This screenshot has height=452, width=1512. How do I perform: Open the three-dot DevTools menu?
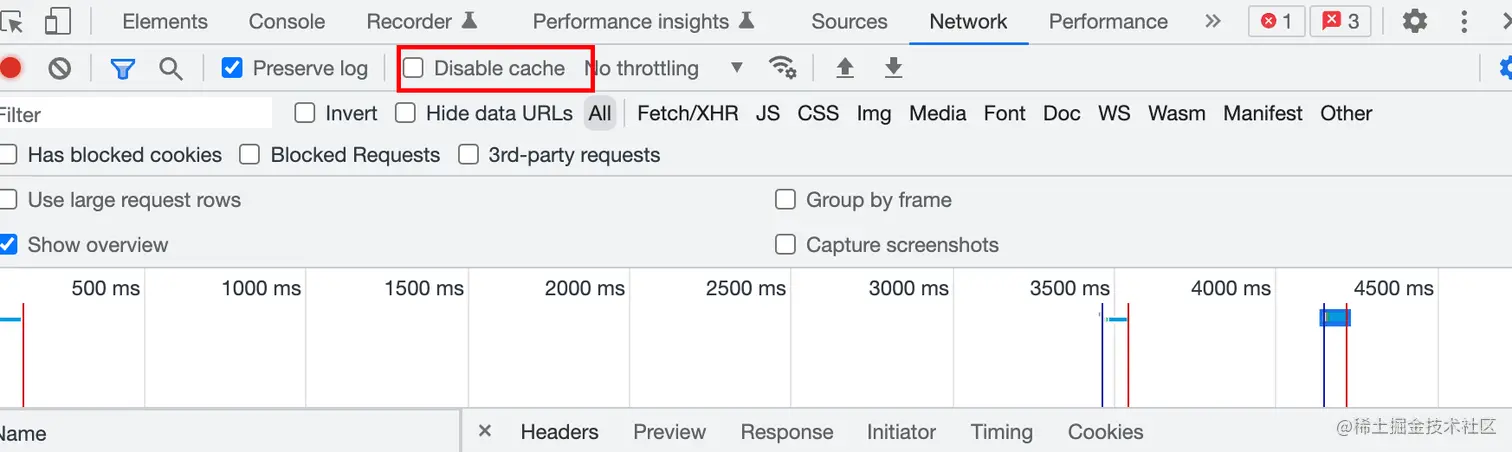[1464, 21]
